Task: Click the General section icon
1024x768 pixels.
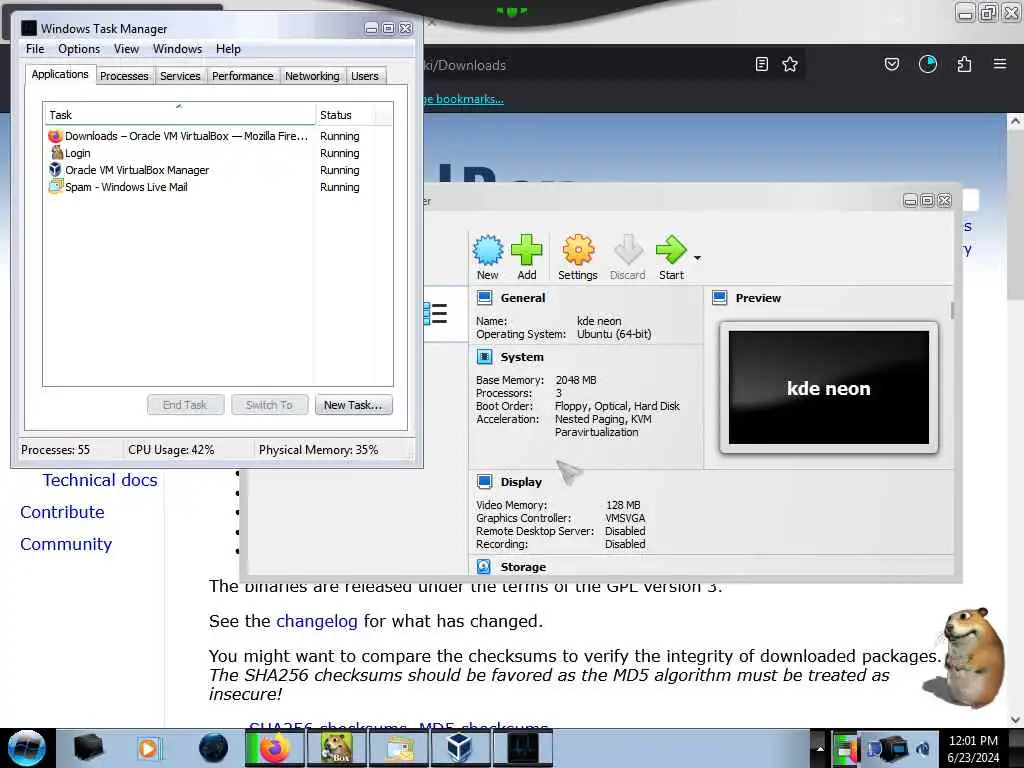Action: point(484,298)
